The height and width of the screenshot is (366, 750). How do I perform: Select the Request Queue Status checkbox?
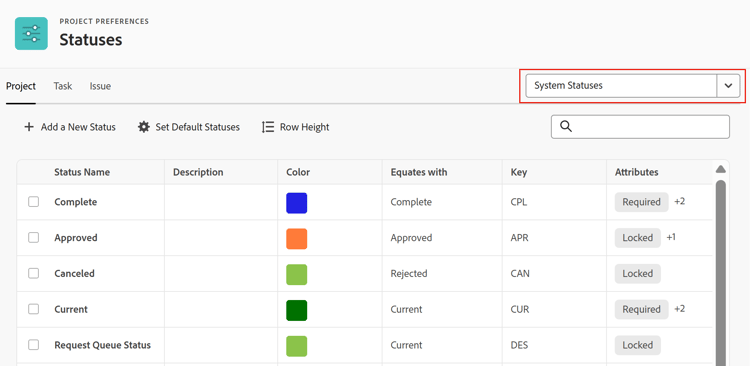pyautogui.click(x=33, y=345)
